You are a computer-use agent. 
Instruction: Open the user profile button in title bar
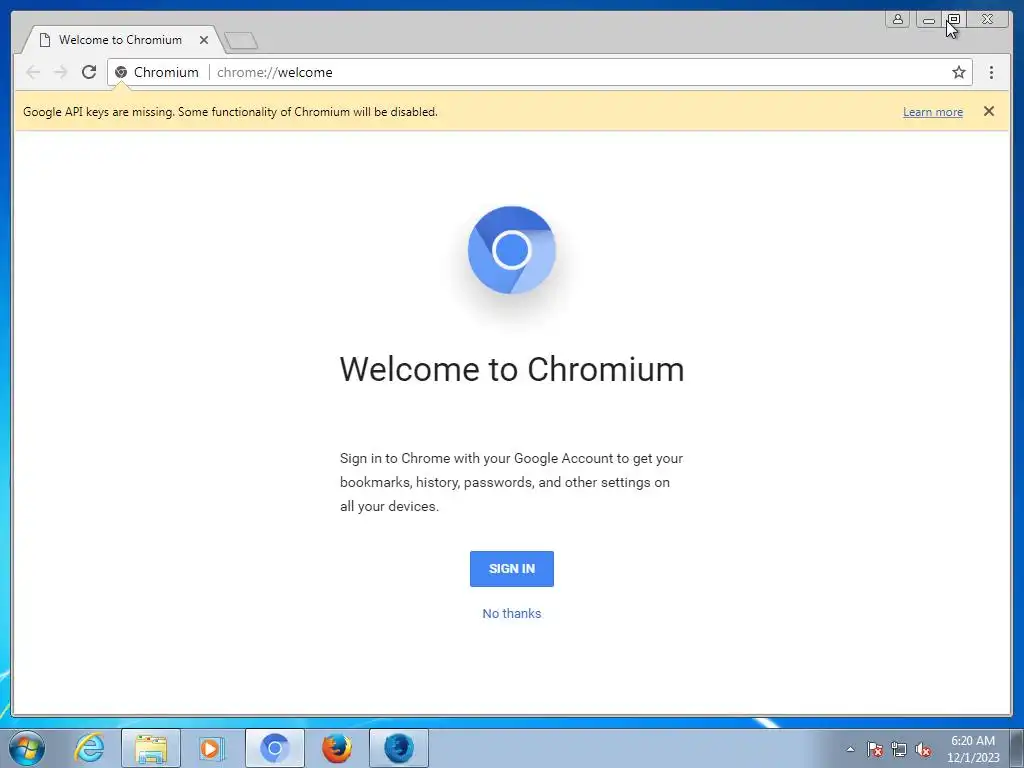(x=898, y=20)
